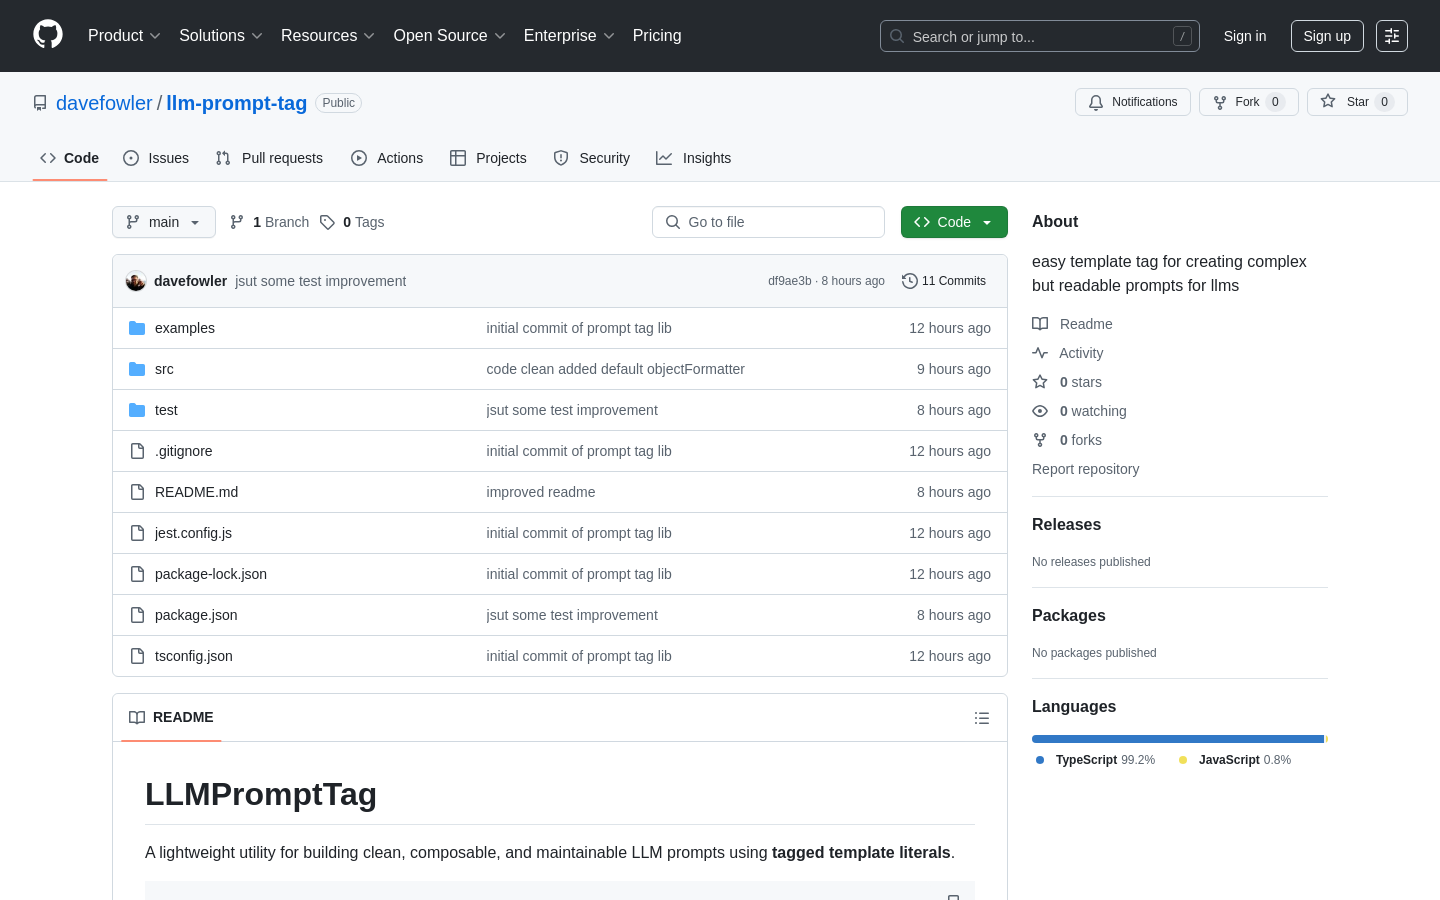1440x900 pixels.
Task: Expand the Resources menu
Action: point(328,36)
